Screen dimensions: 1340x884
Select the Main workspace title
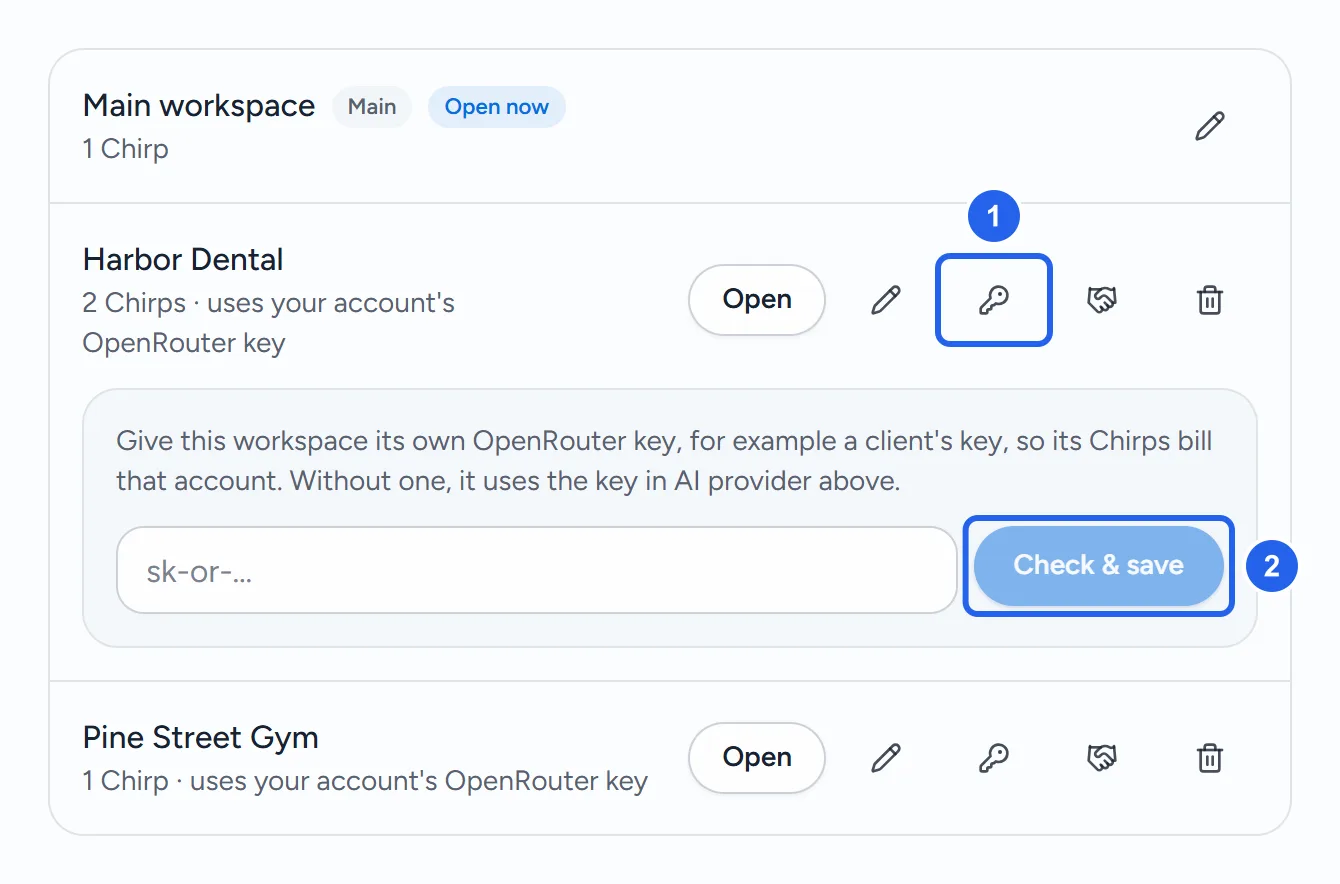coord(199,106)
